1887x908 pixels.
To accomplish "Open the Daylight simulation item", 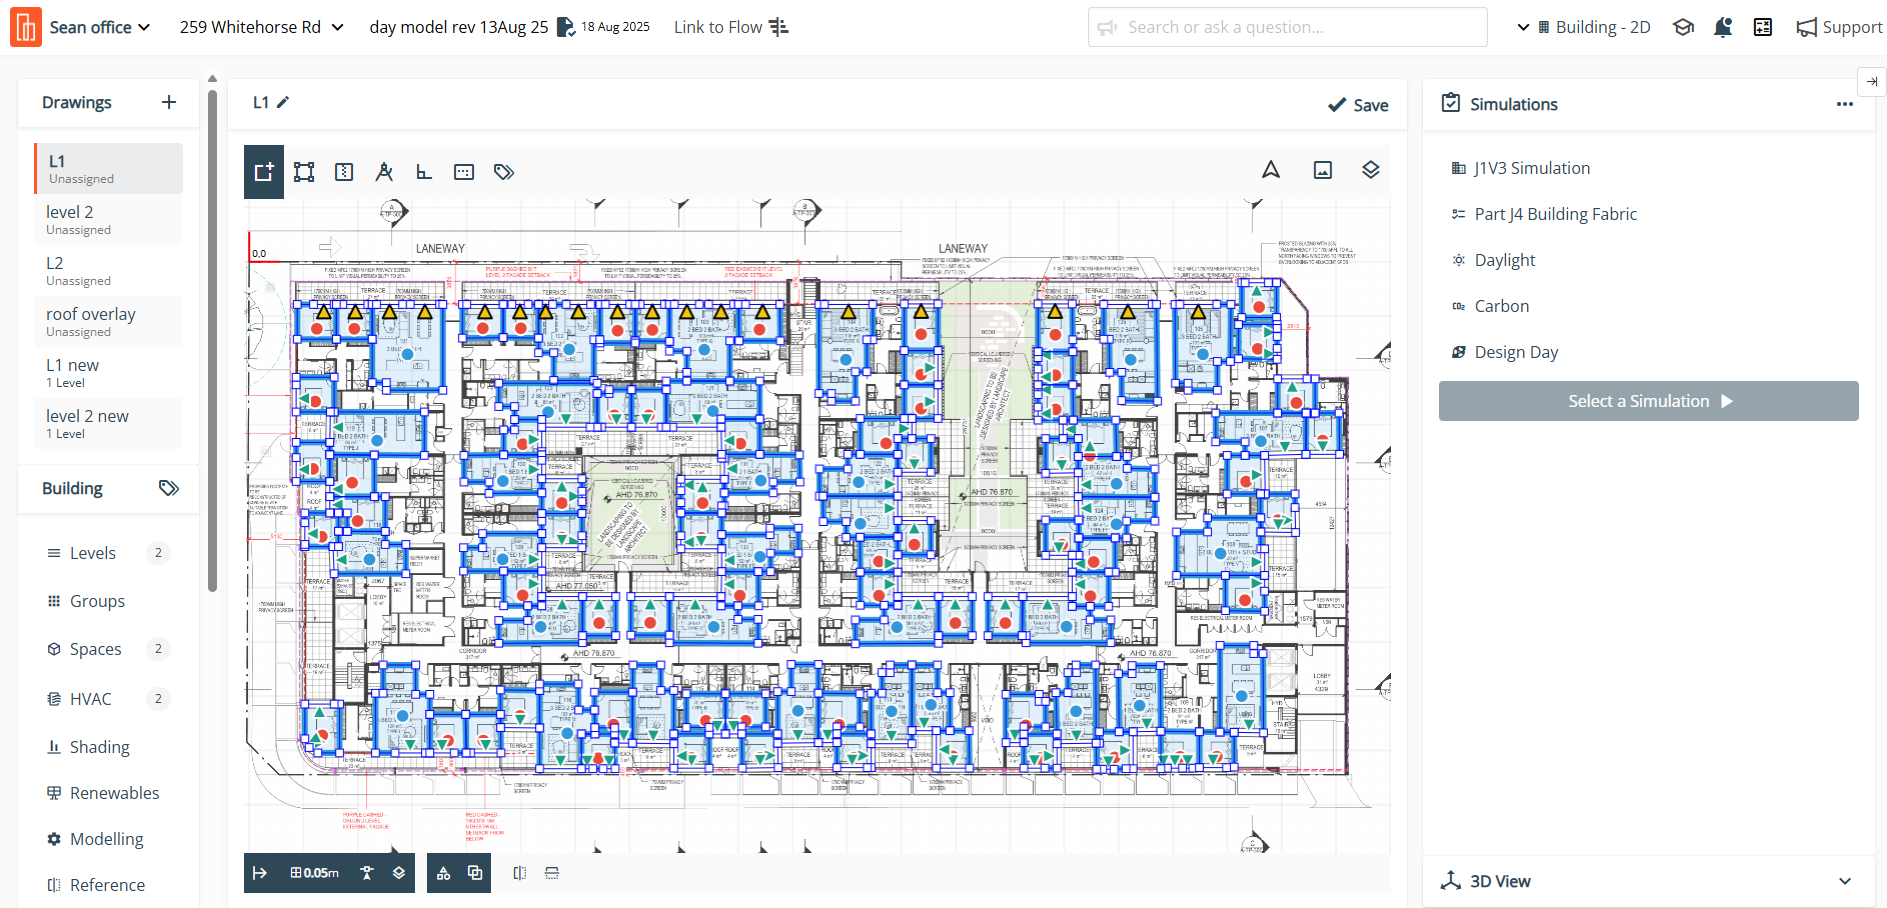I will tap(1504, 260).
